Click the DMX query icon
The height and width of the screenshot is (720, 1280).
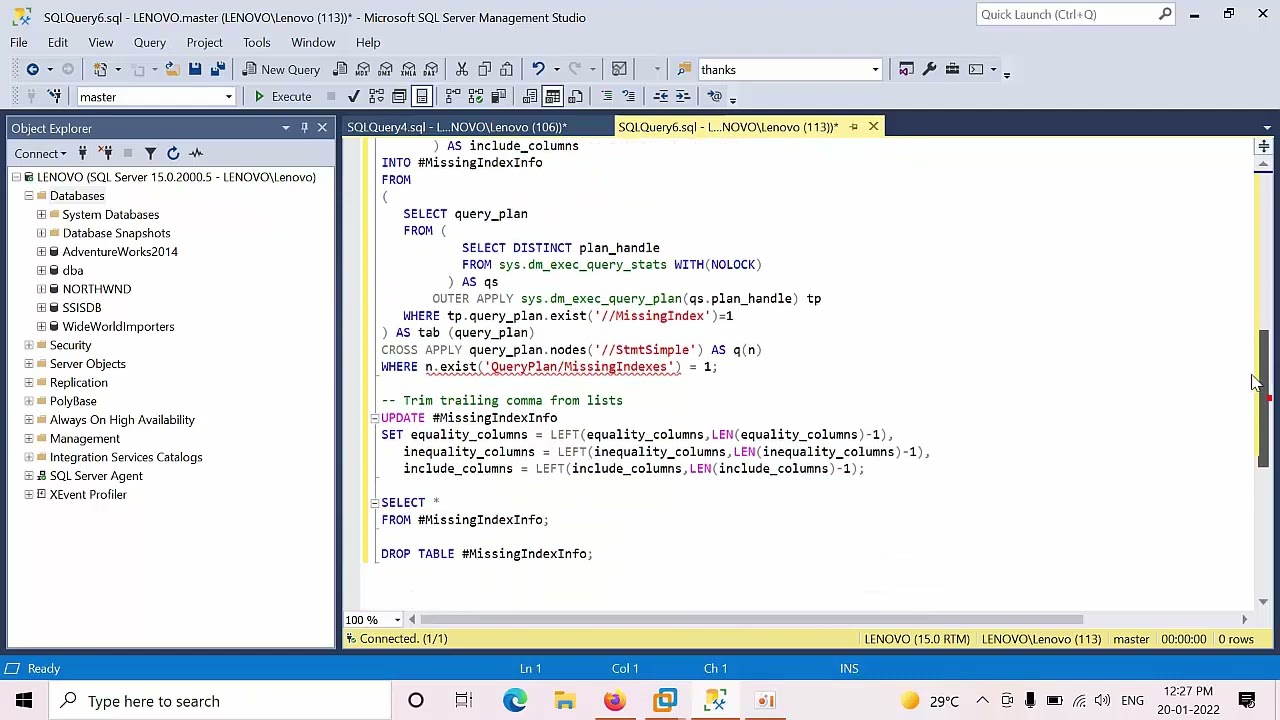point(386,69)
